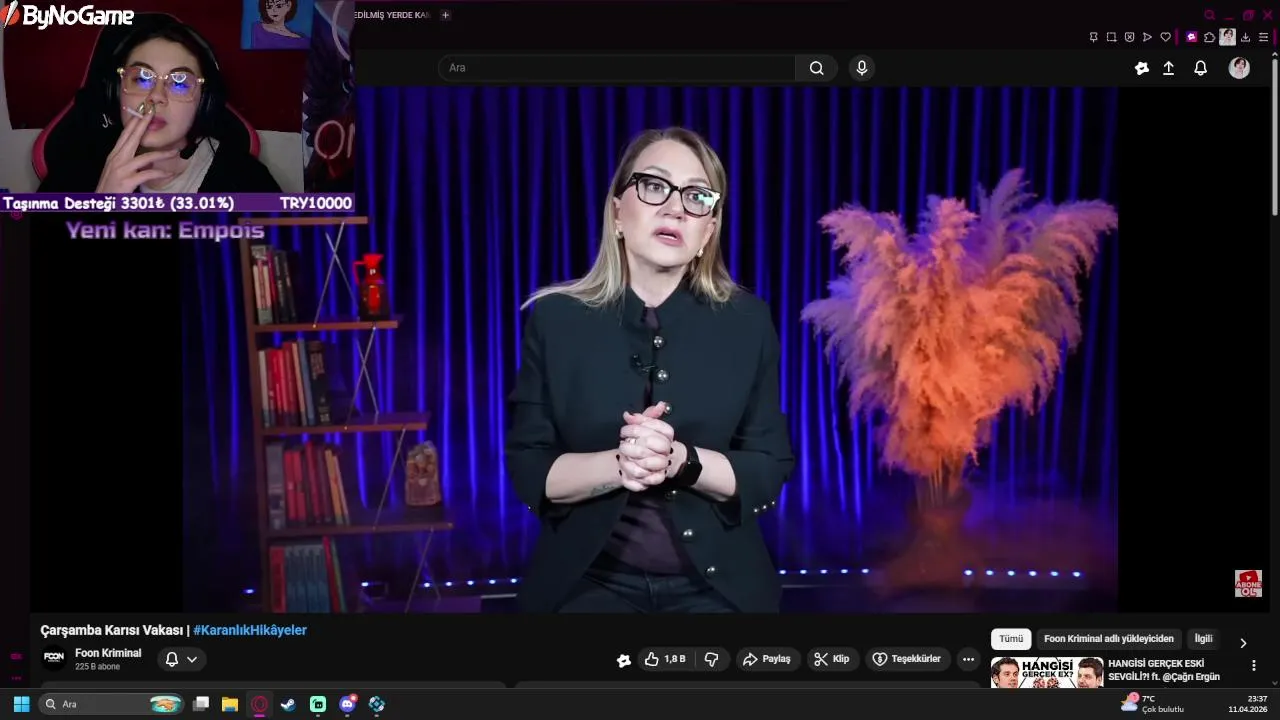Create a clip with the Klip button
1280x720 pixels.
coord(831,659)
